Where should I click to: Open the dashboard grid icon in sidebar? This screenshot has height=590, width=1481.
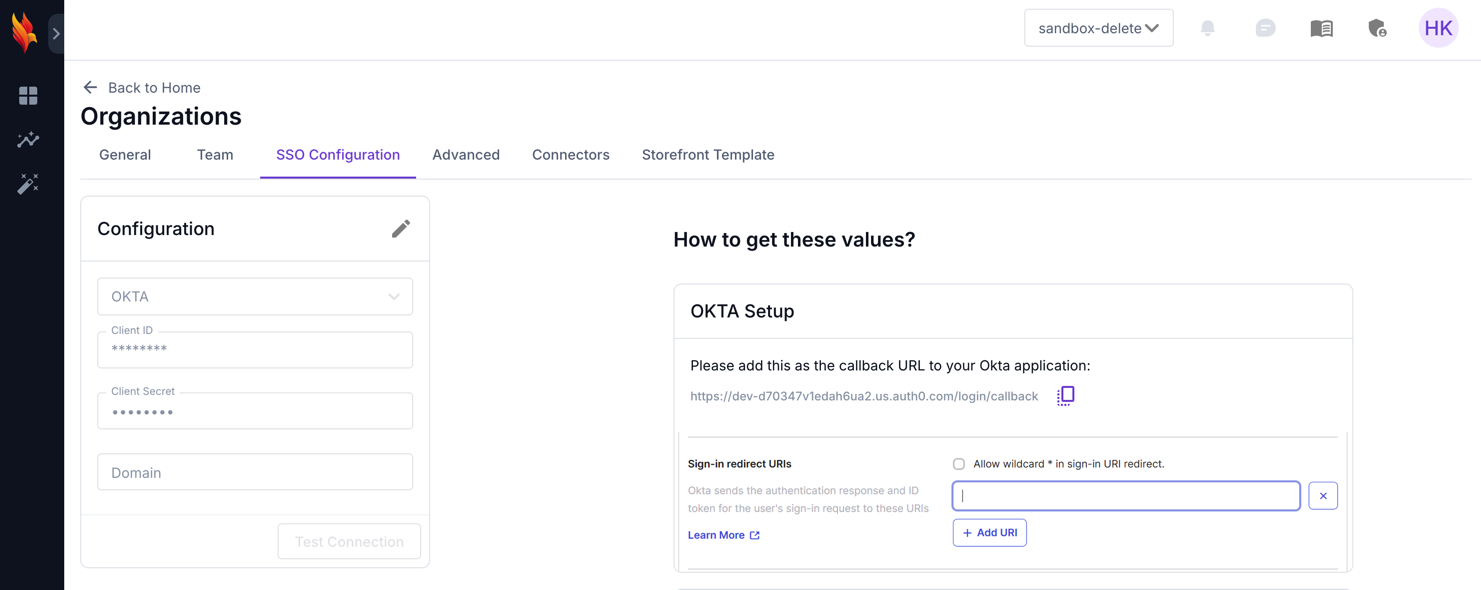(x=28, y=96)
